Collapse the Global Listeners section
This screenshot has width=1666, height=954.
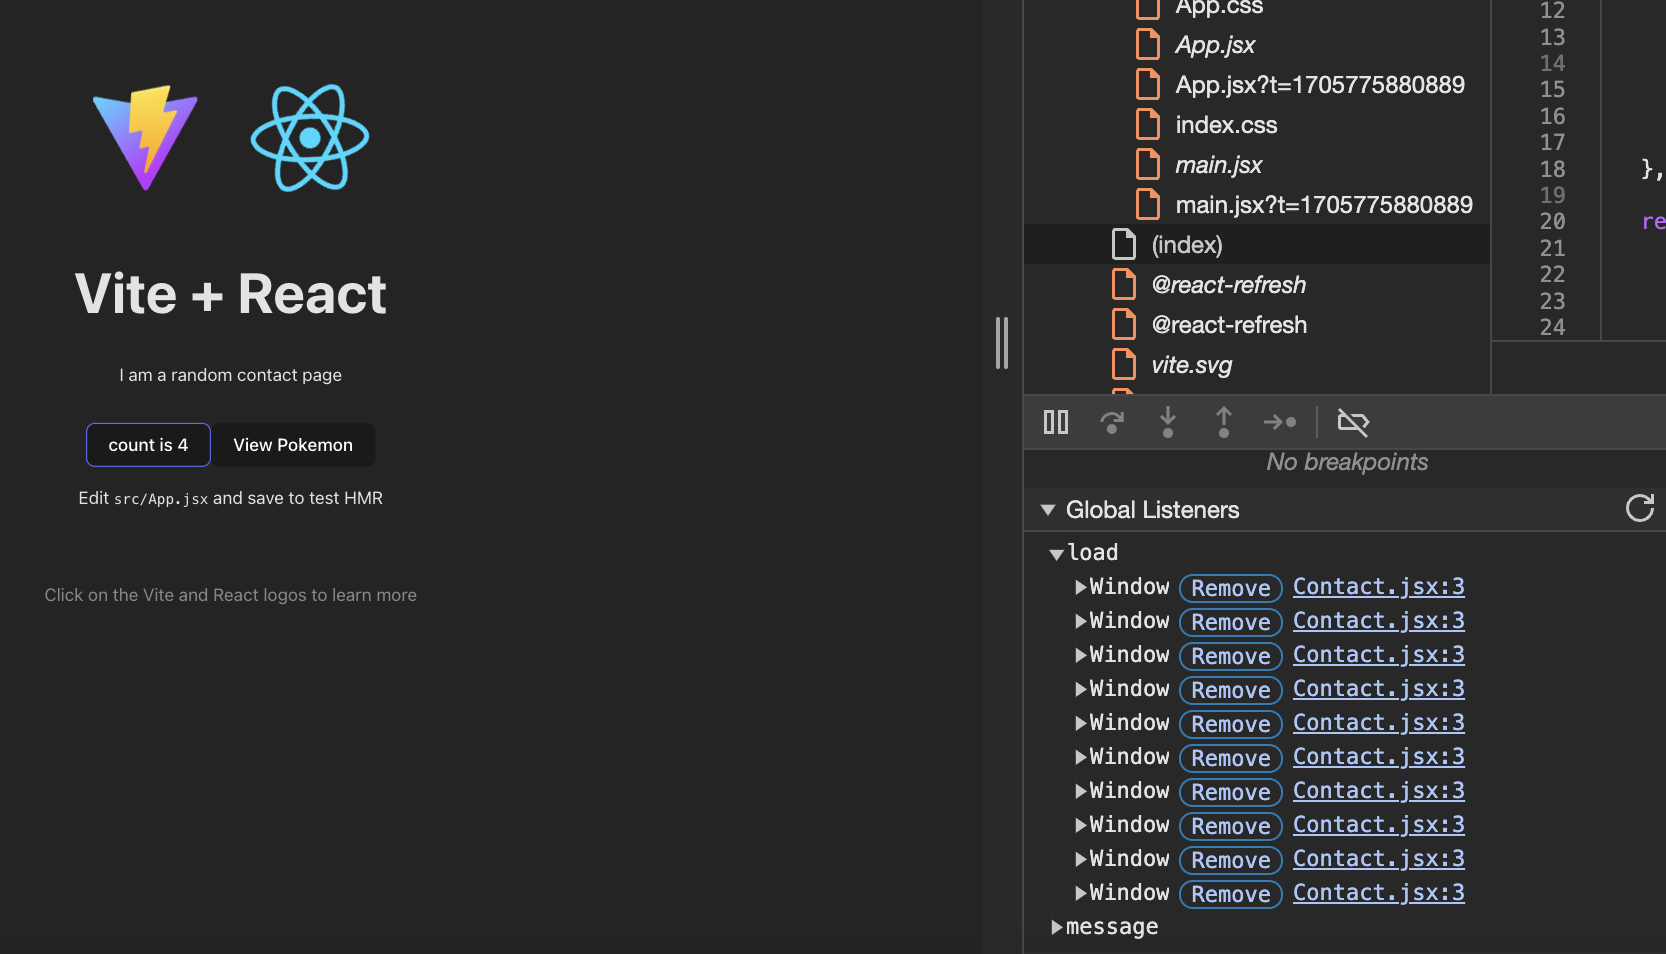tap(1048, 510)
